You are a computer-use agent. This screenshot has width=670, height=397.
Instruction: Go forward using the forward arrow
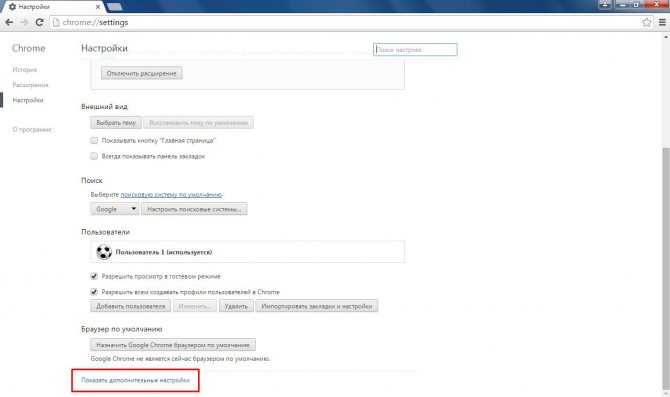click(x=24, y=22)
